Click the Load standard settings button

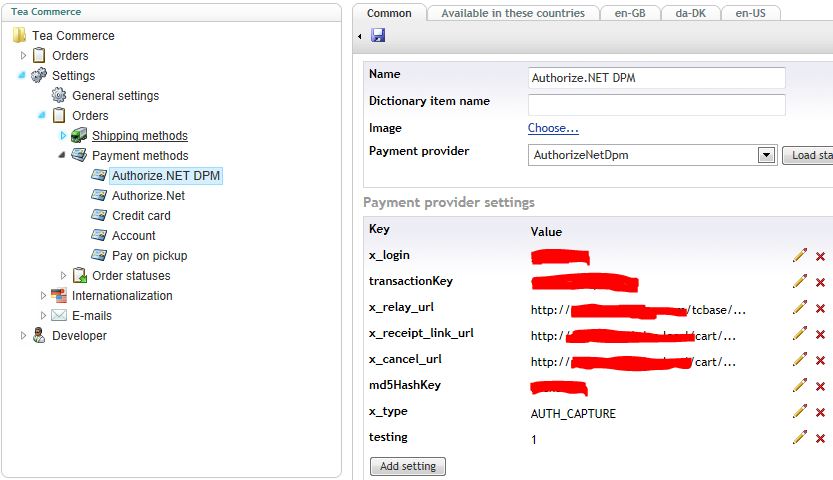point(808,155)
